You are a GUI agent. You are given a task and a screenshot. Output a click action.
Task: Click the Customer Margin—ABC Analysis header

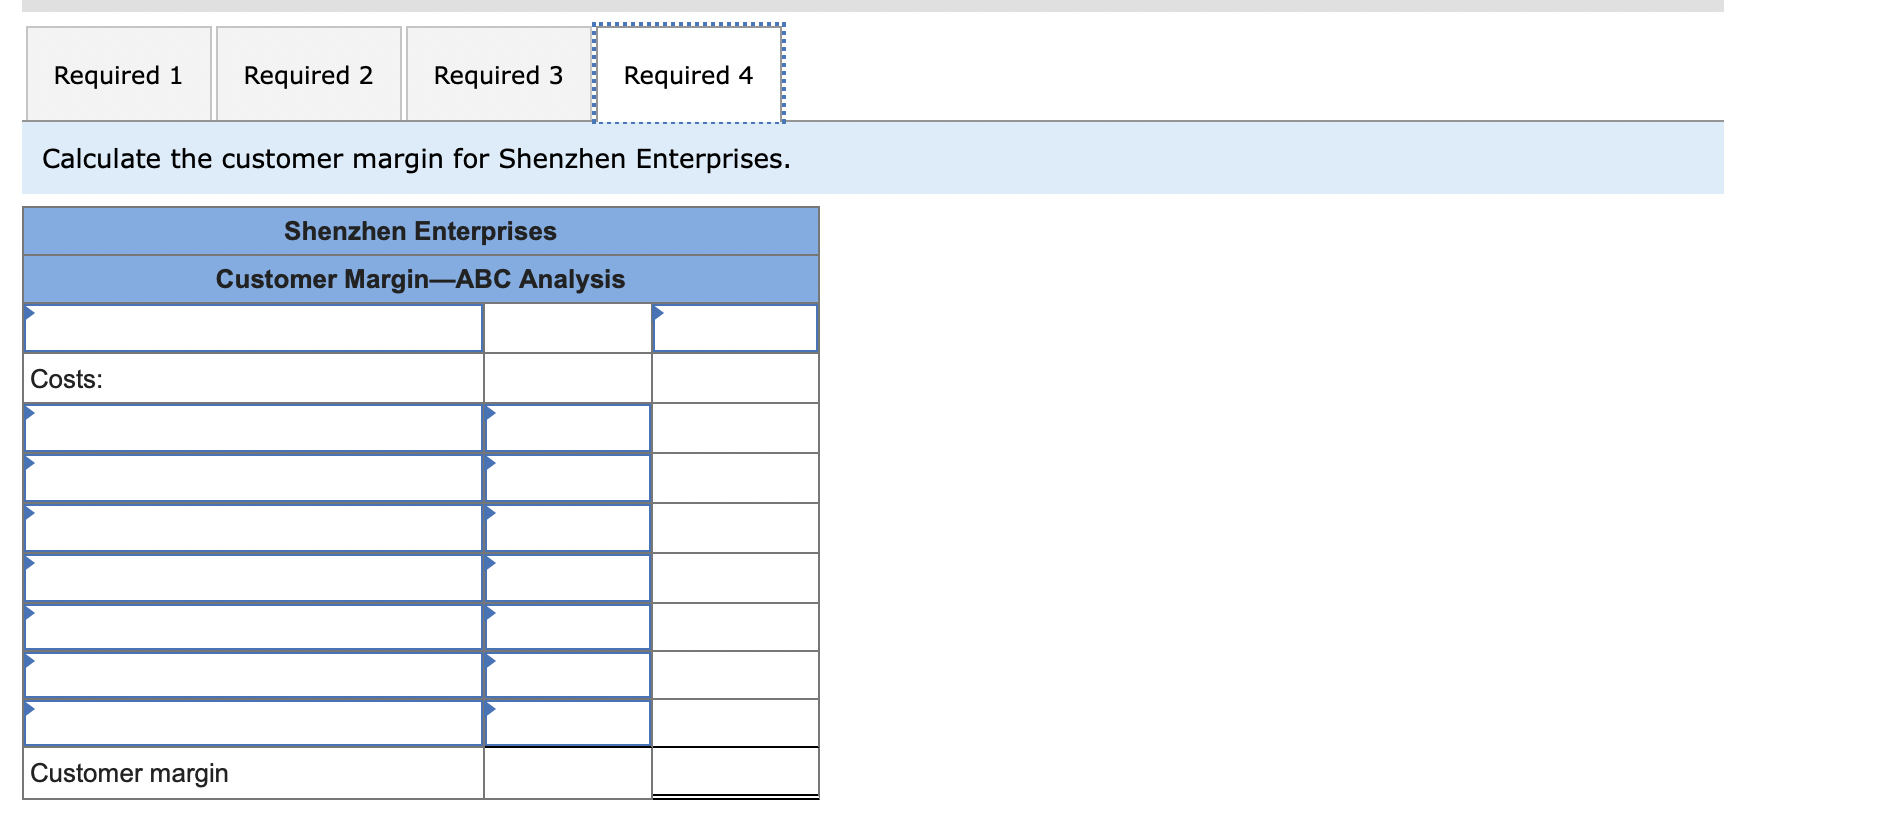(x=420, y=280)
